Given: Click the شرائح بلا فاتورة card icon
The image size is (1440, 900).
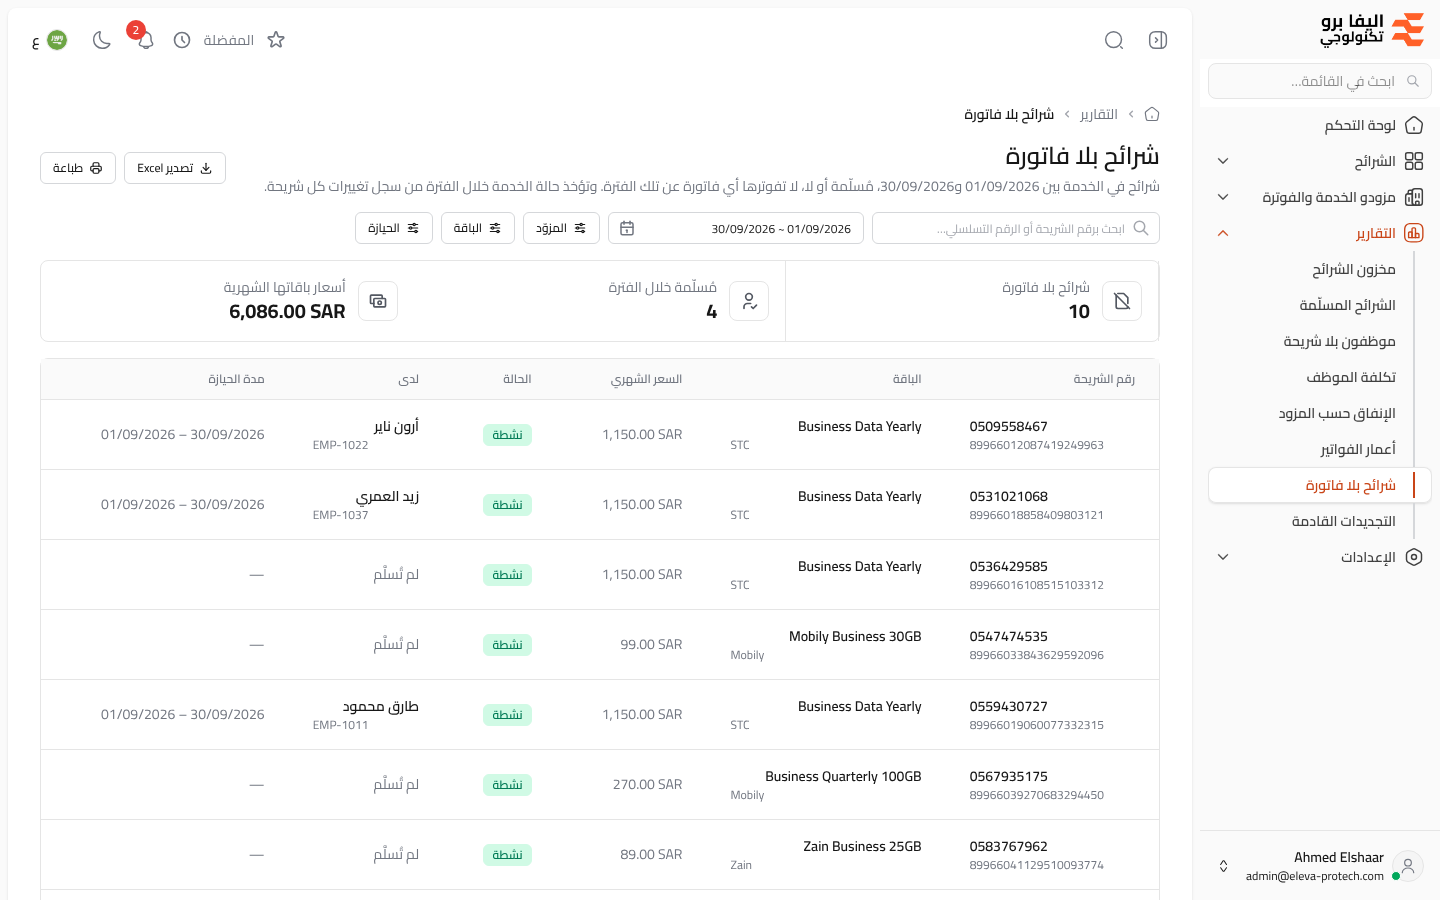Looking at the screenshot, I should (x=1122, y=301).
